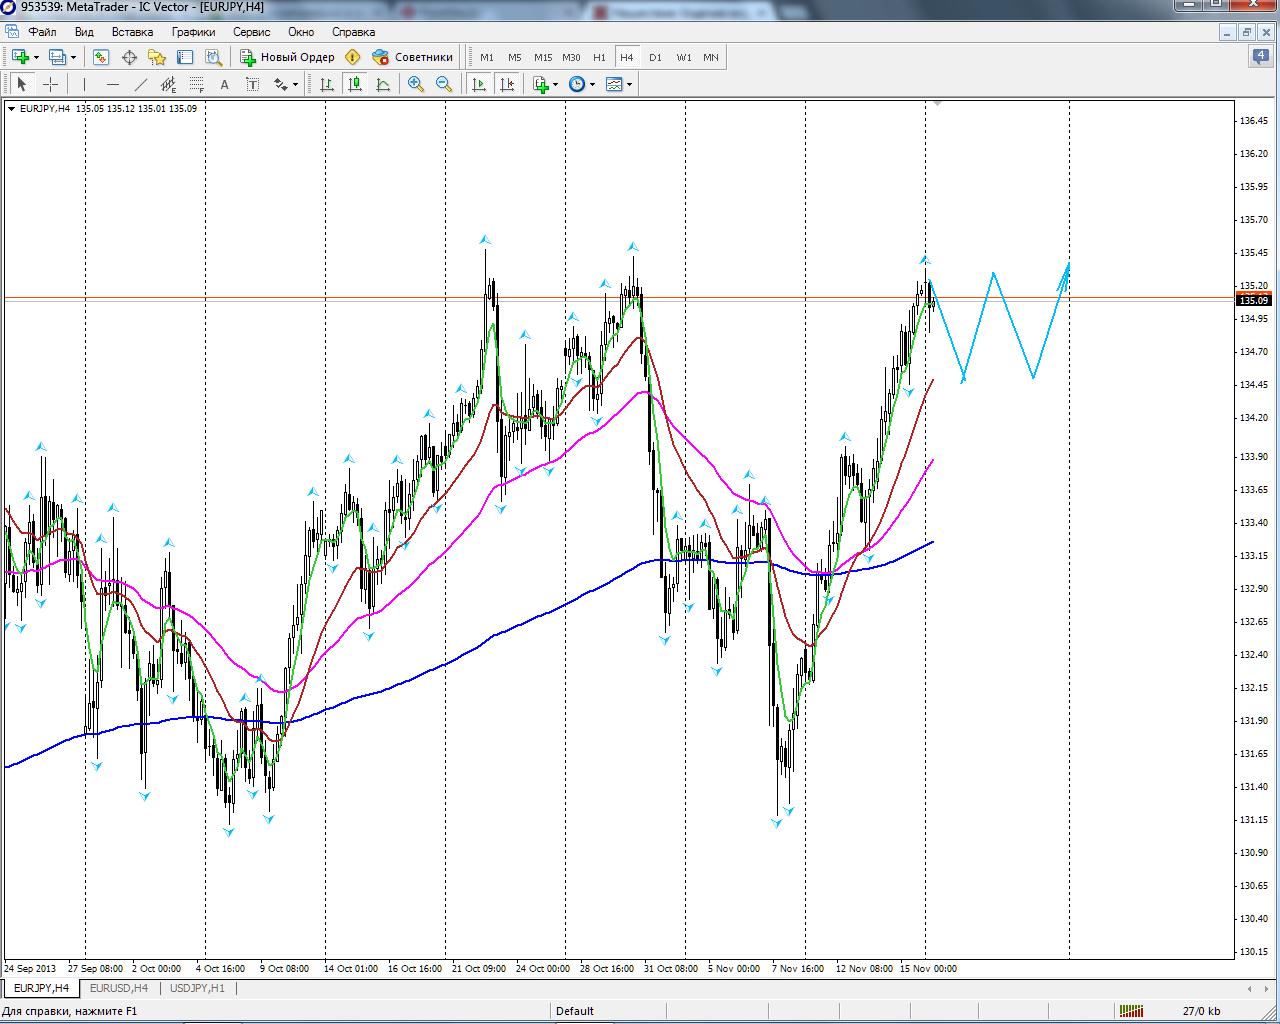Select the D1 timeframe
Image resolution: width=1280 pixels, height=1024 pixels.
click(x=655, y=57)
